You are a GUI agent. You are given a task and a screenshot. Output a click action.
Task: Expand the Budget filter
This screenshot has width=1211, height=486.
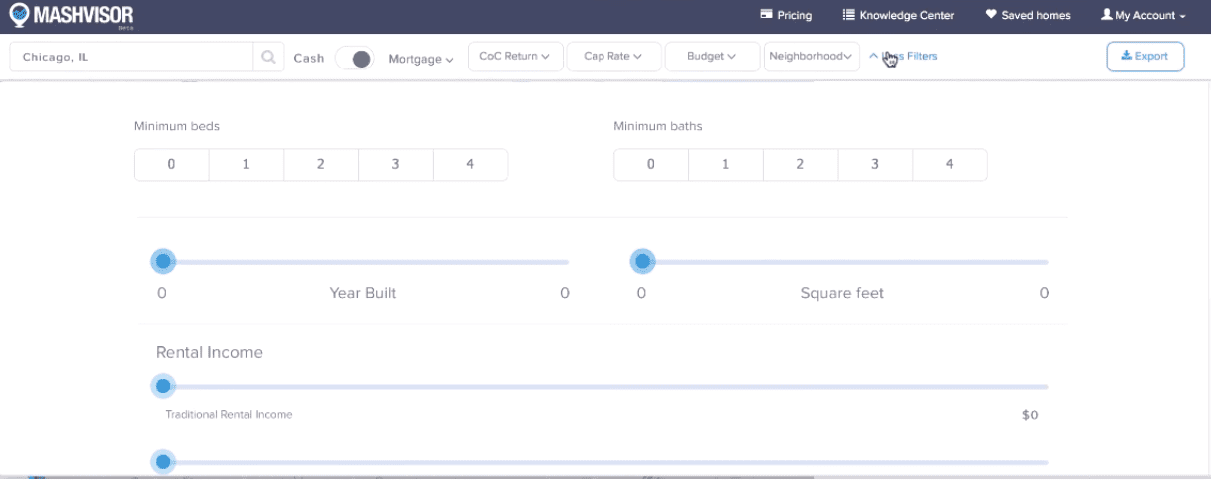pos(711,57)
